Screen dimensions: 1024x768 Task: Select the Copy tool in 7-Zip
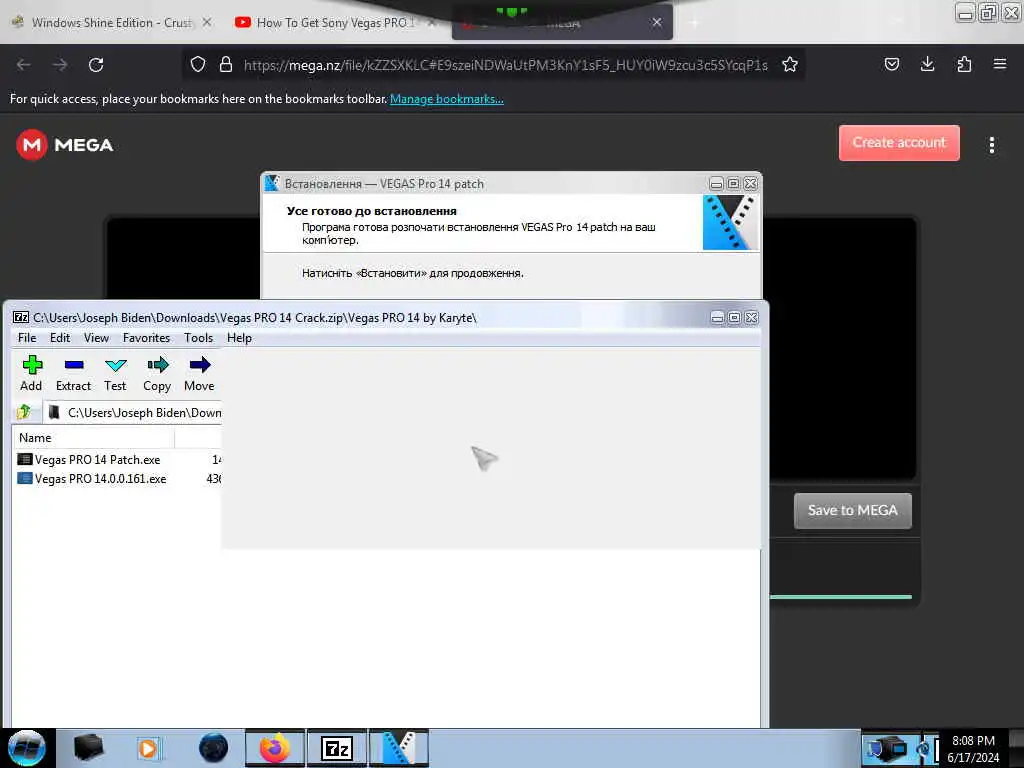[157, 374]
